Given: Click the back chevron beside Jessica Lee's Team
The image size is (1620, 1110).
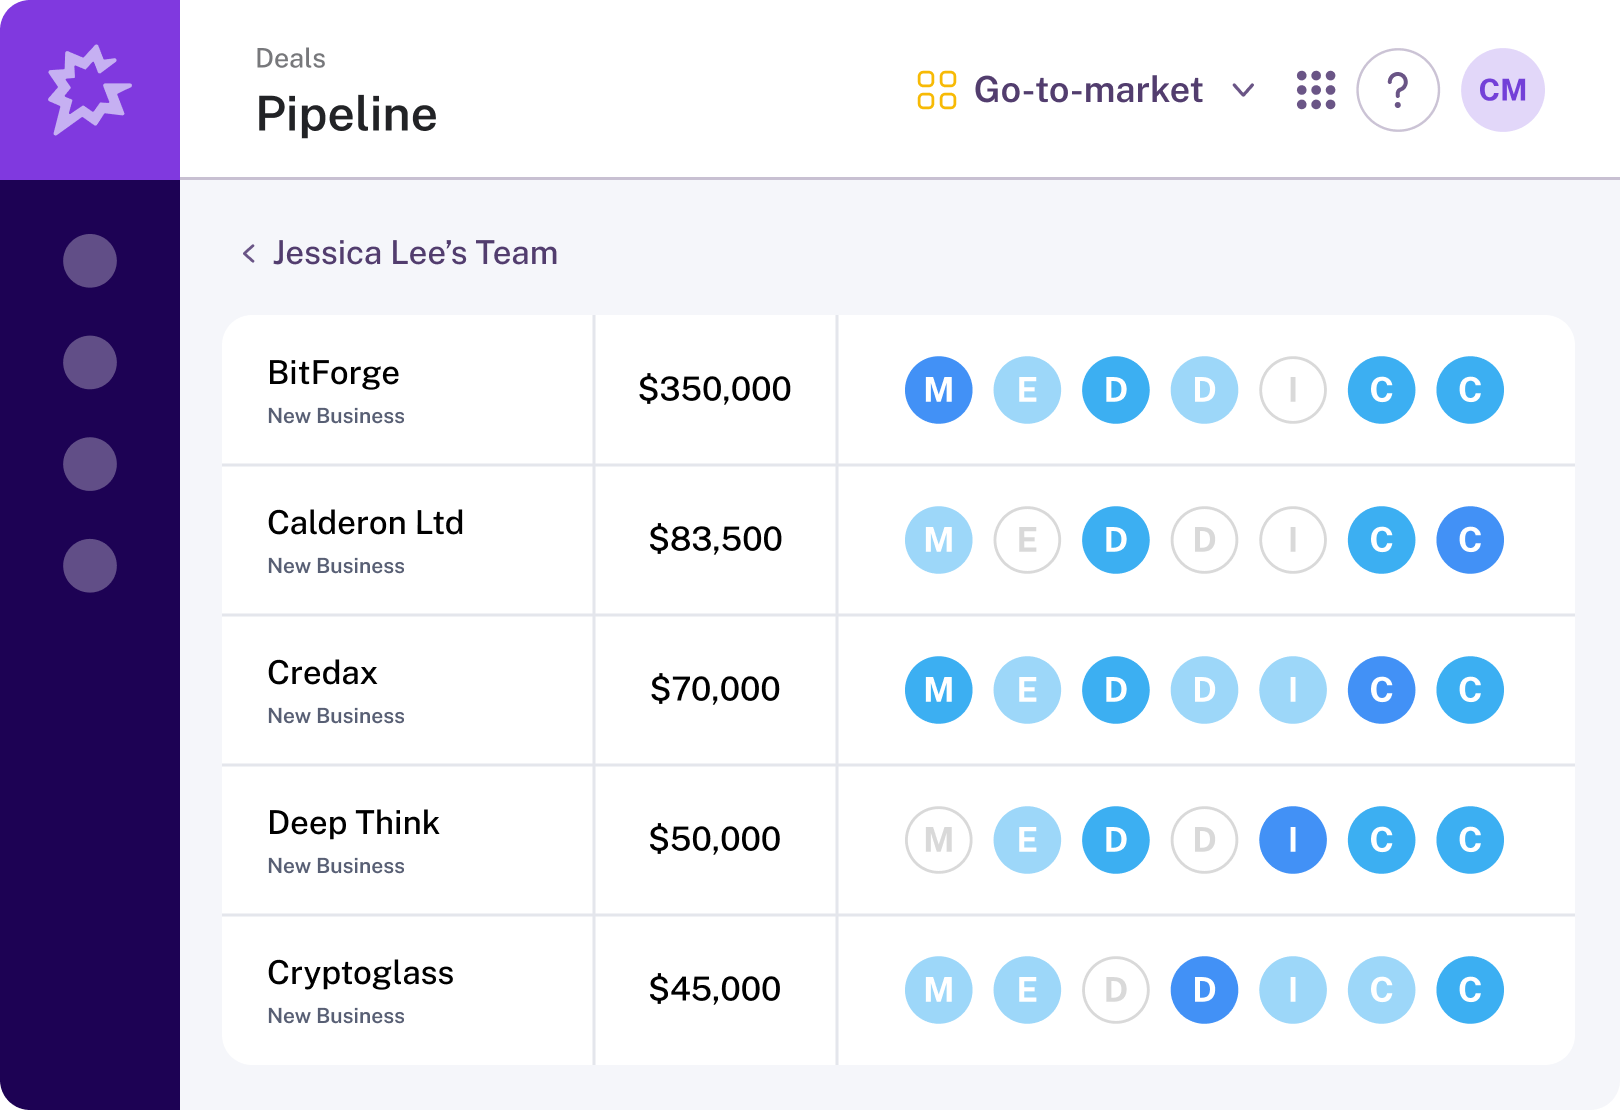Looking at the screenshot, I should coord(249,254).
